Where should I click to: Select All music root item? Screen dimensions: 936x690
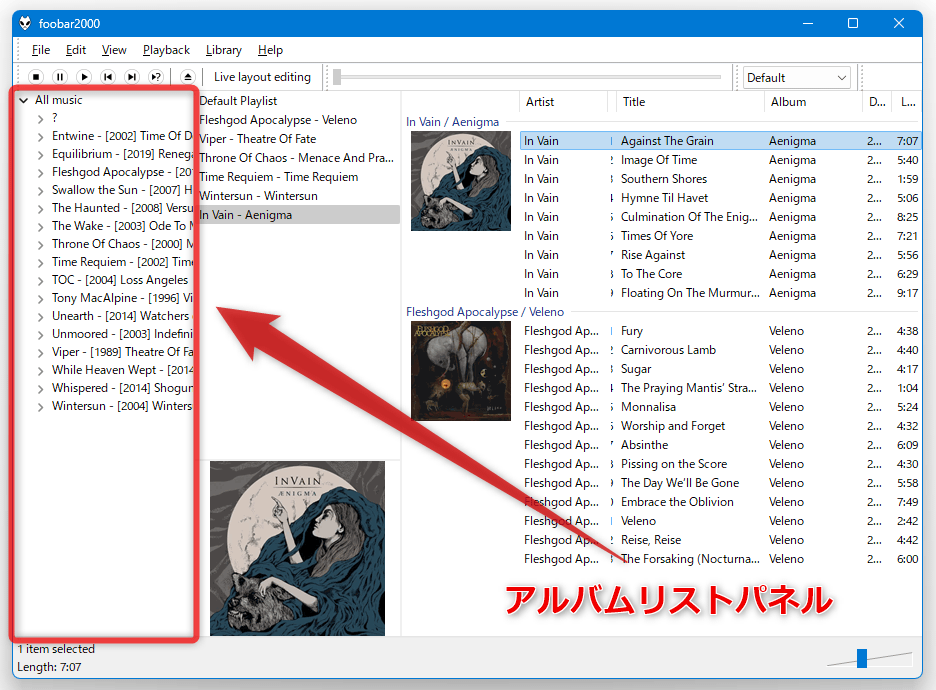click(58, 100)
